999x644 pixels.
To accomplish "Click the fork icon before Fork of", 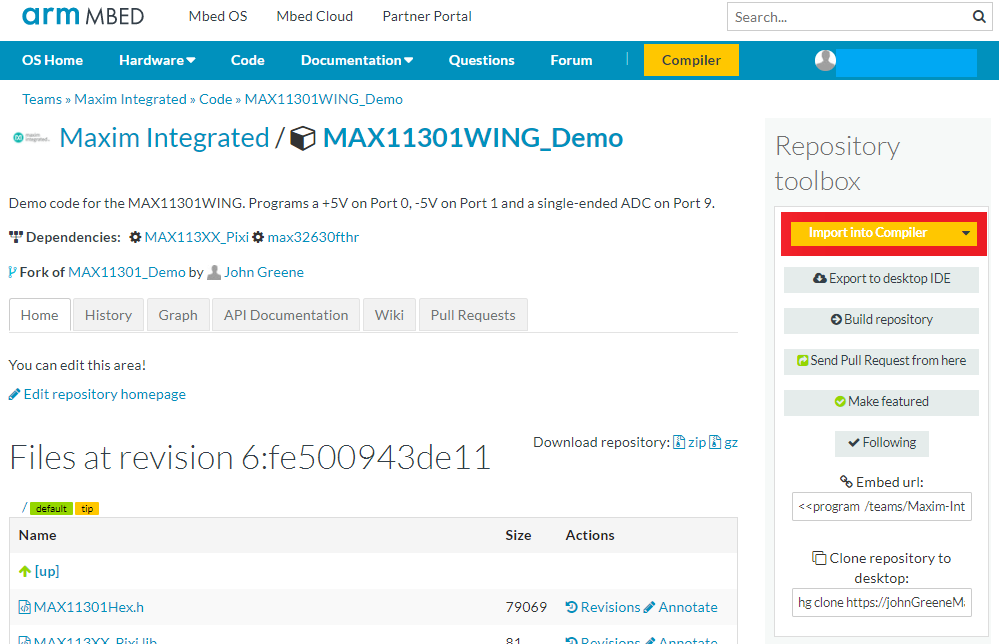I will [12, 272].
